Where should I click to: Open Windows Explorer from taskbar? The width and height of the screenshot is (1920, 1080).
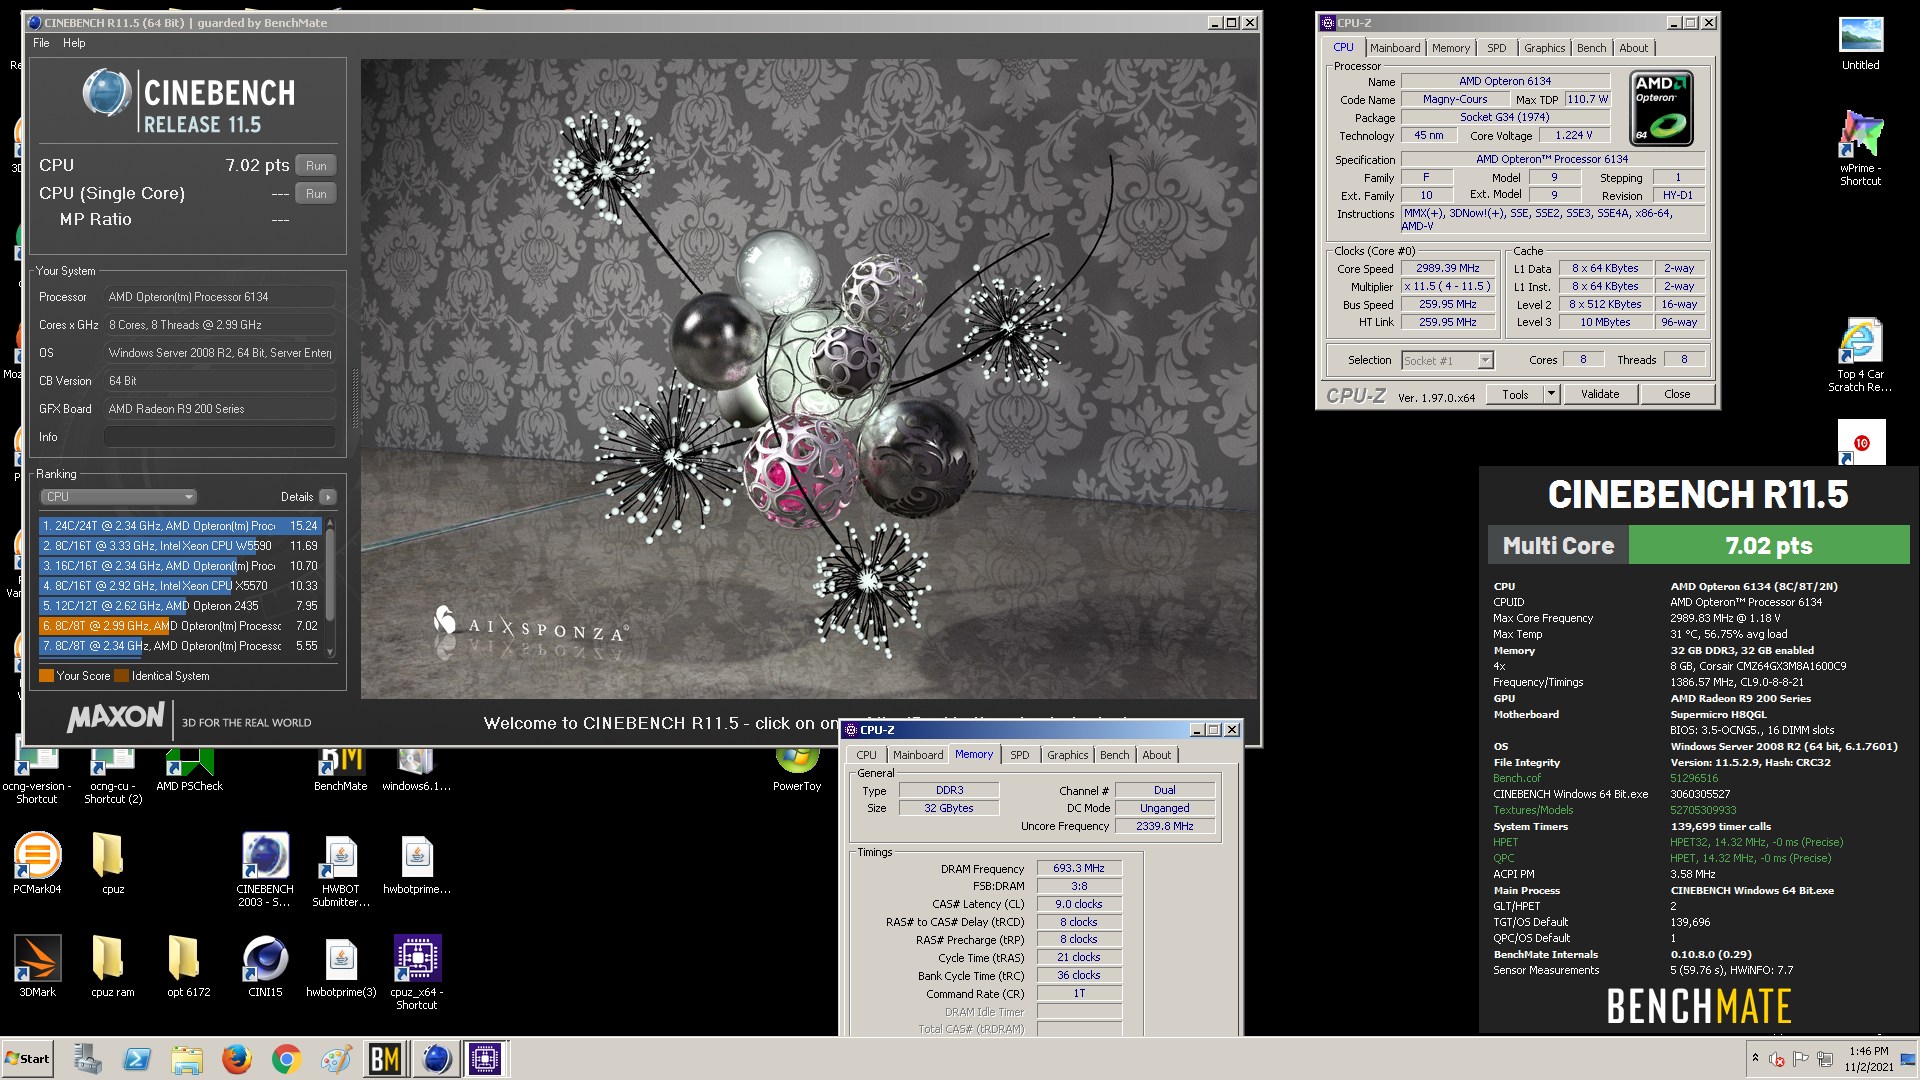pos(187,1059)
